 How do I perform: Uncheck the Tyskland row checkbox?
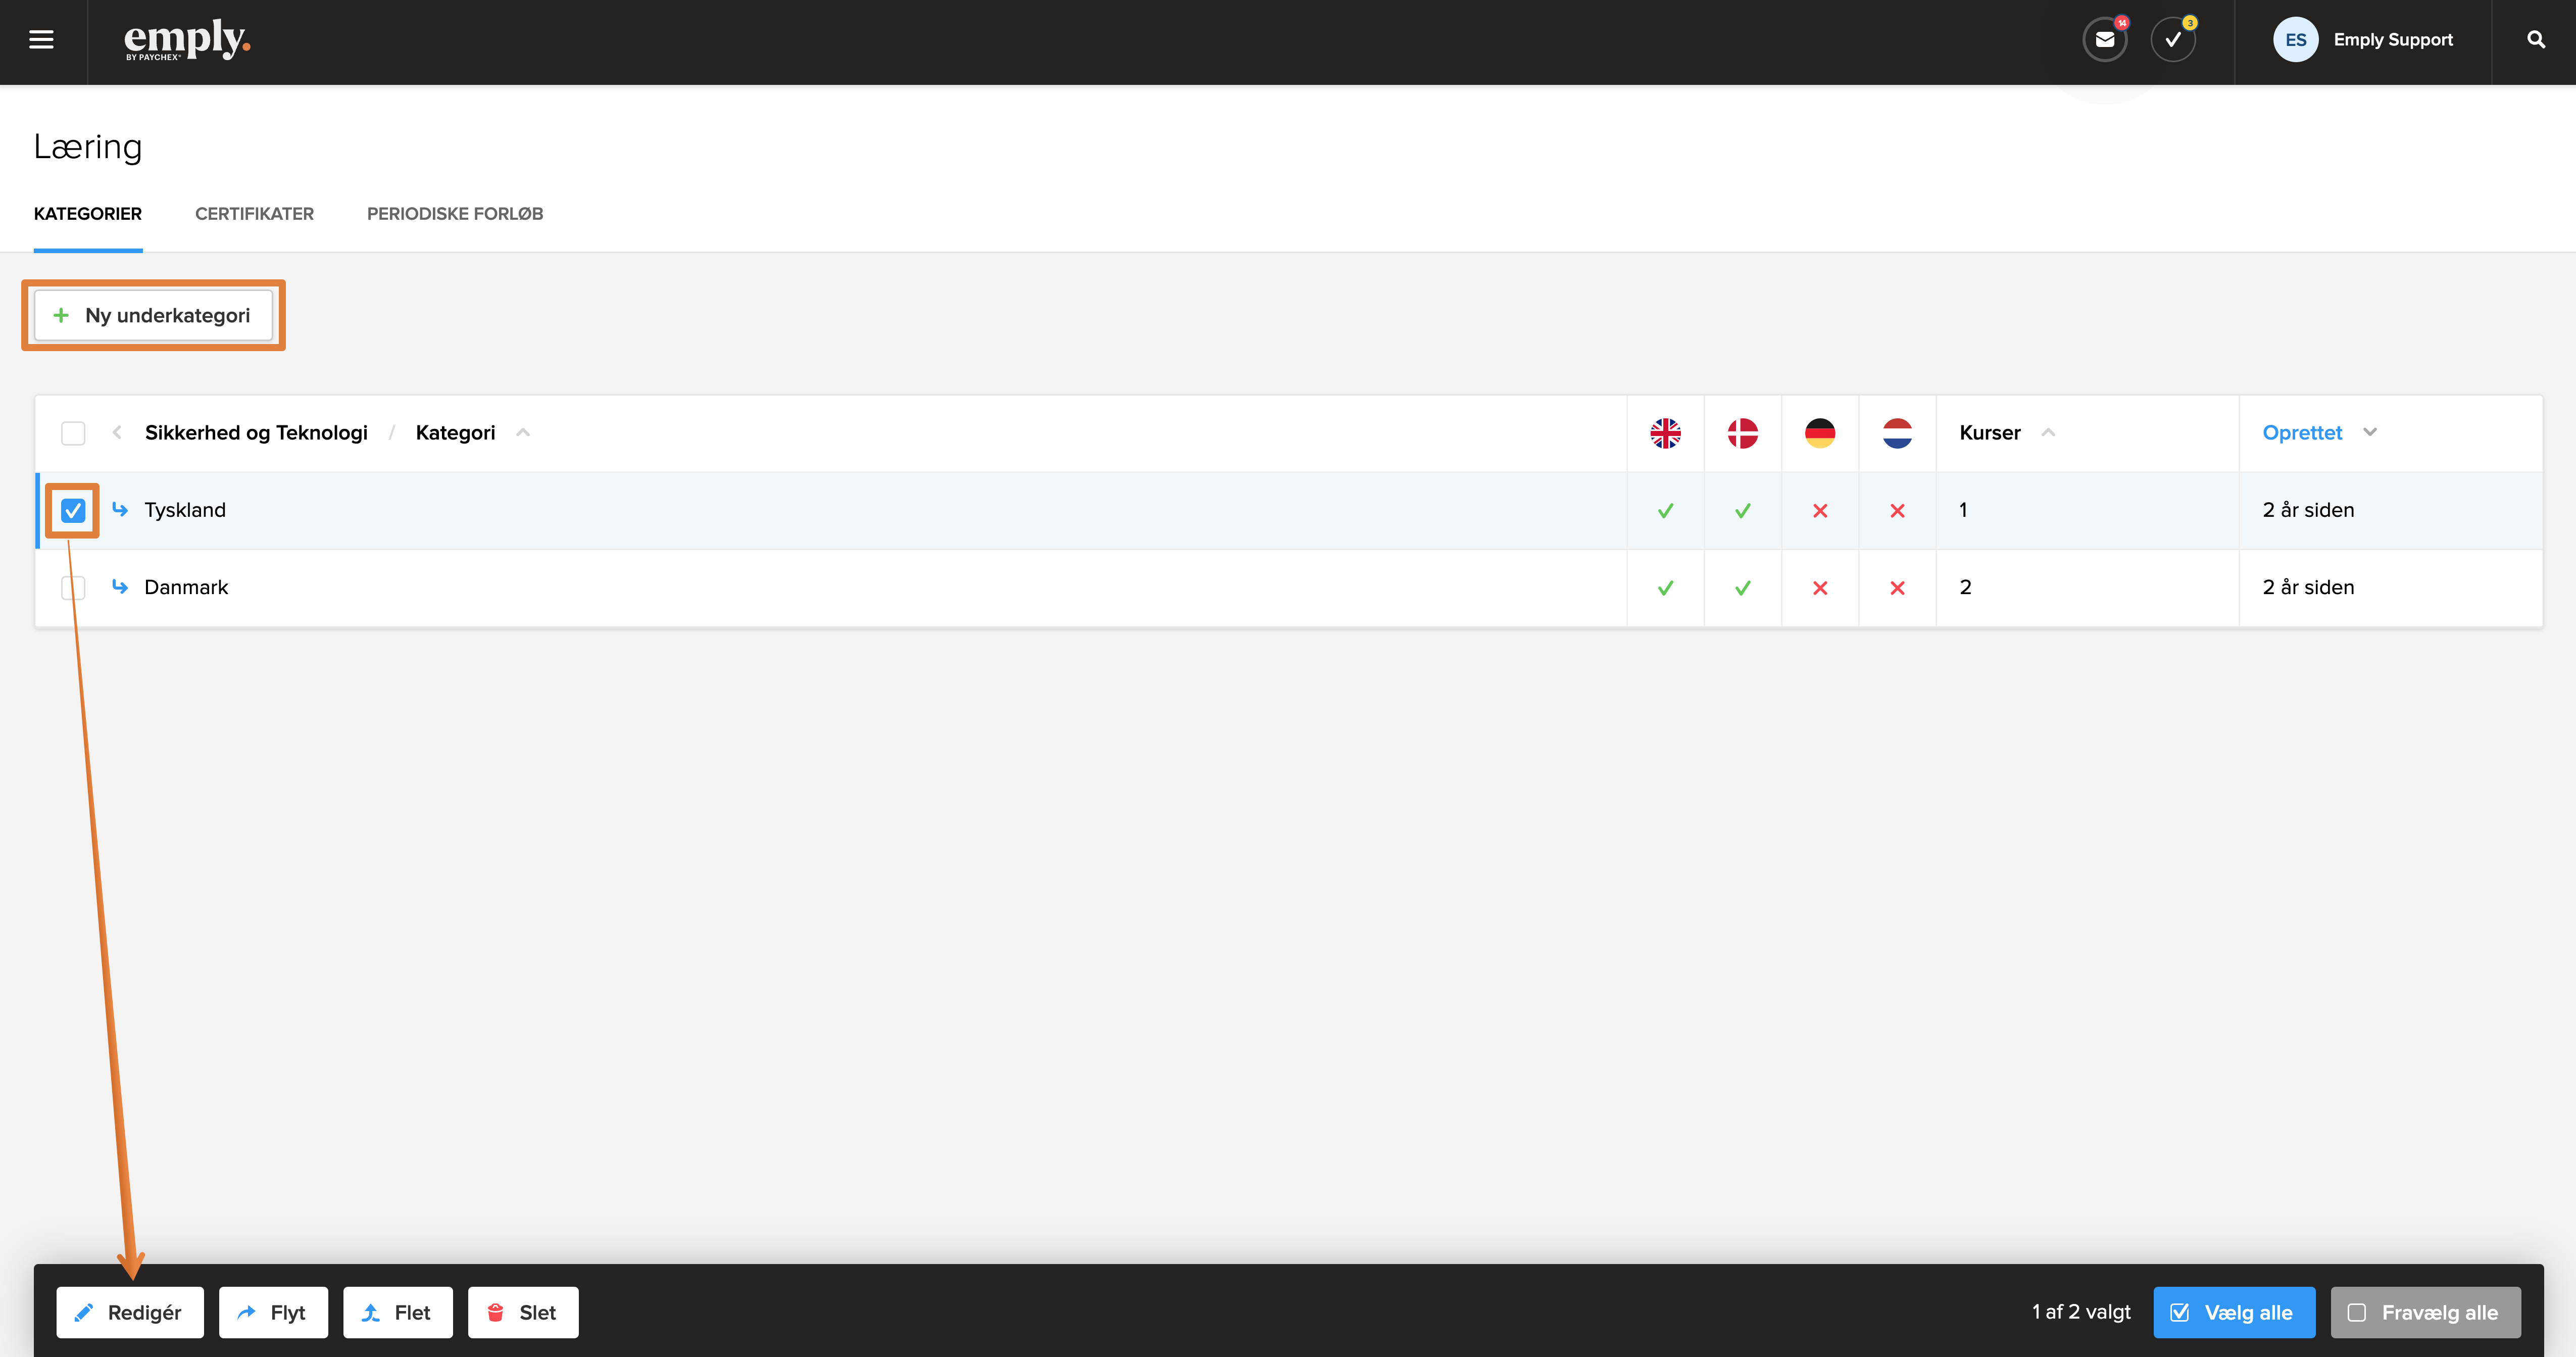(x=73, y=511)
